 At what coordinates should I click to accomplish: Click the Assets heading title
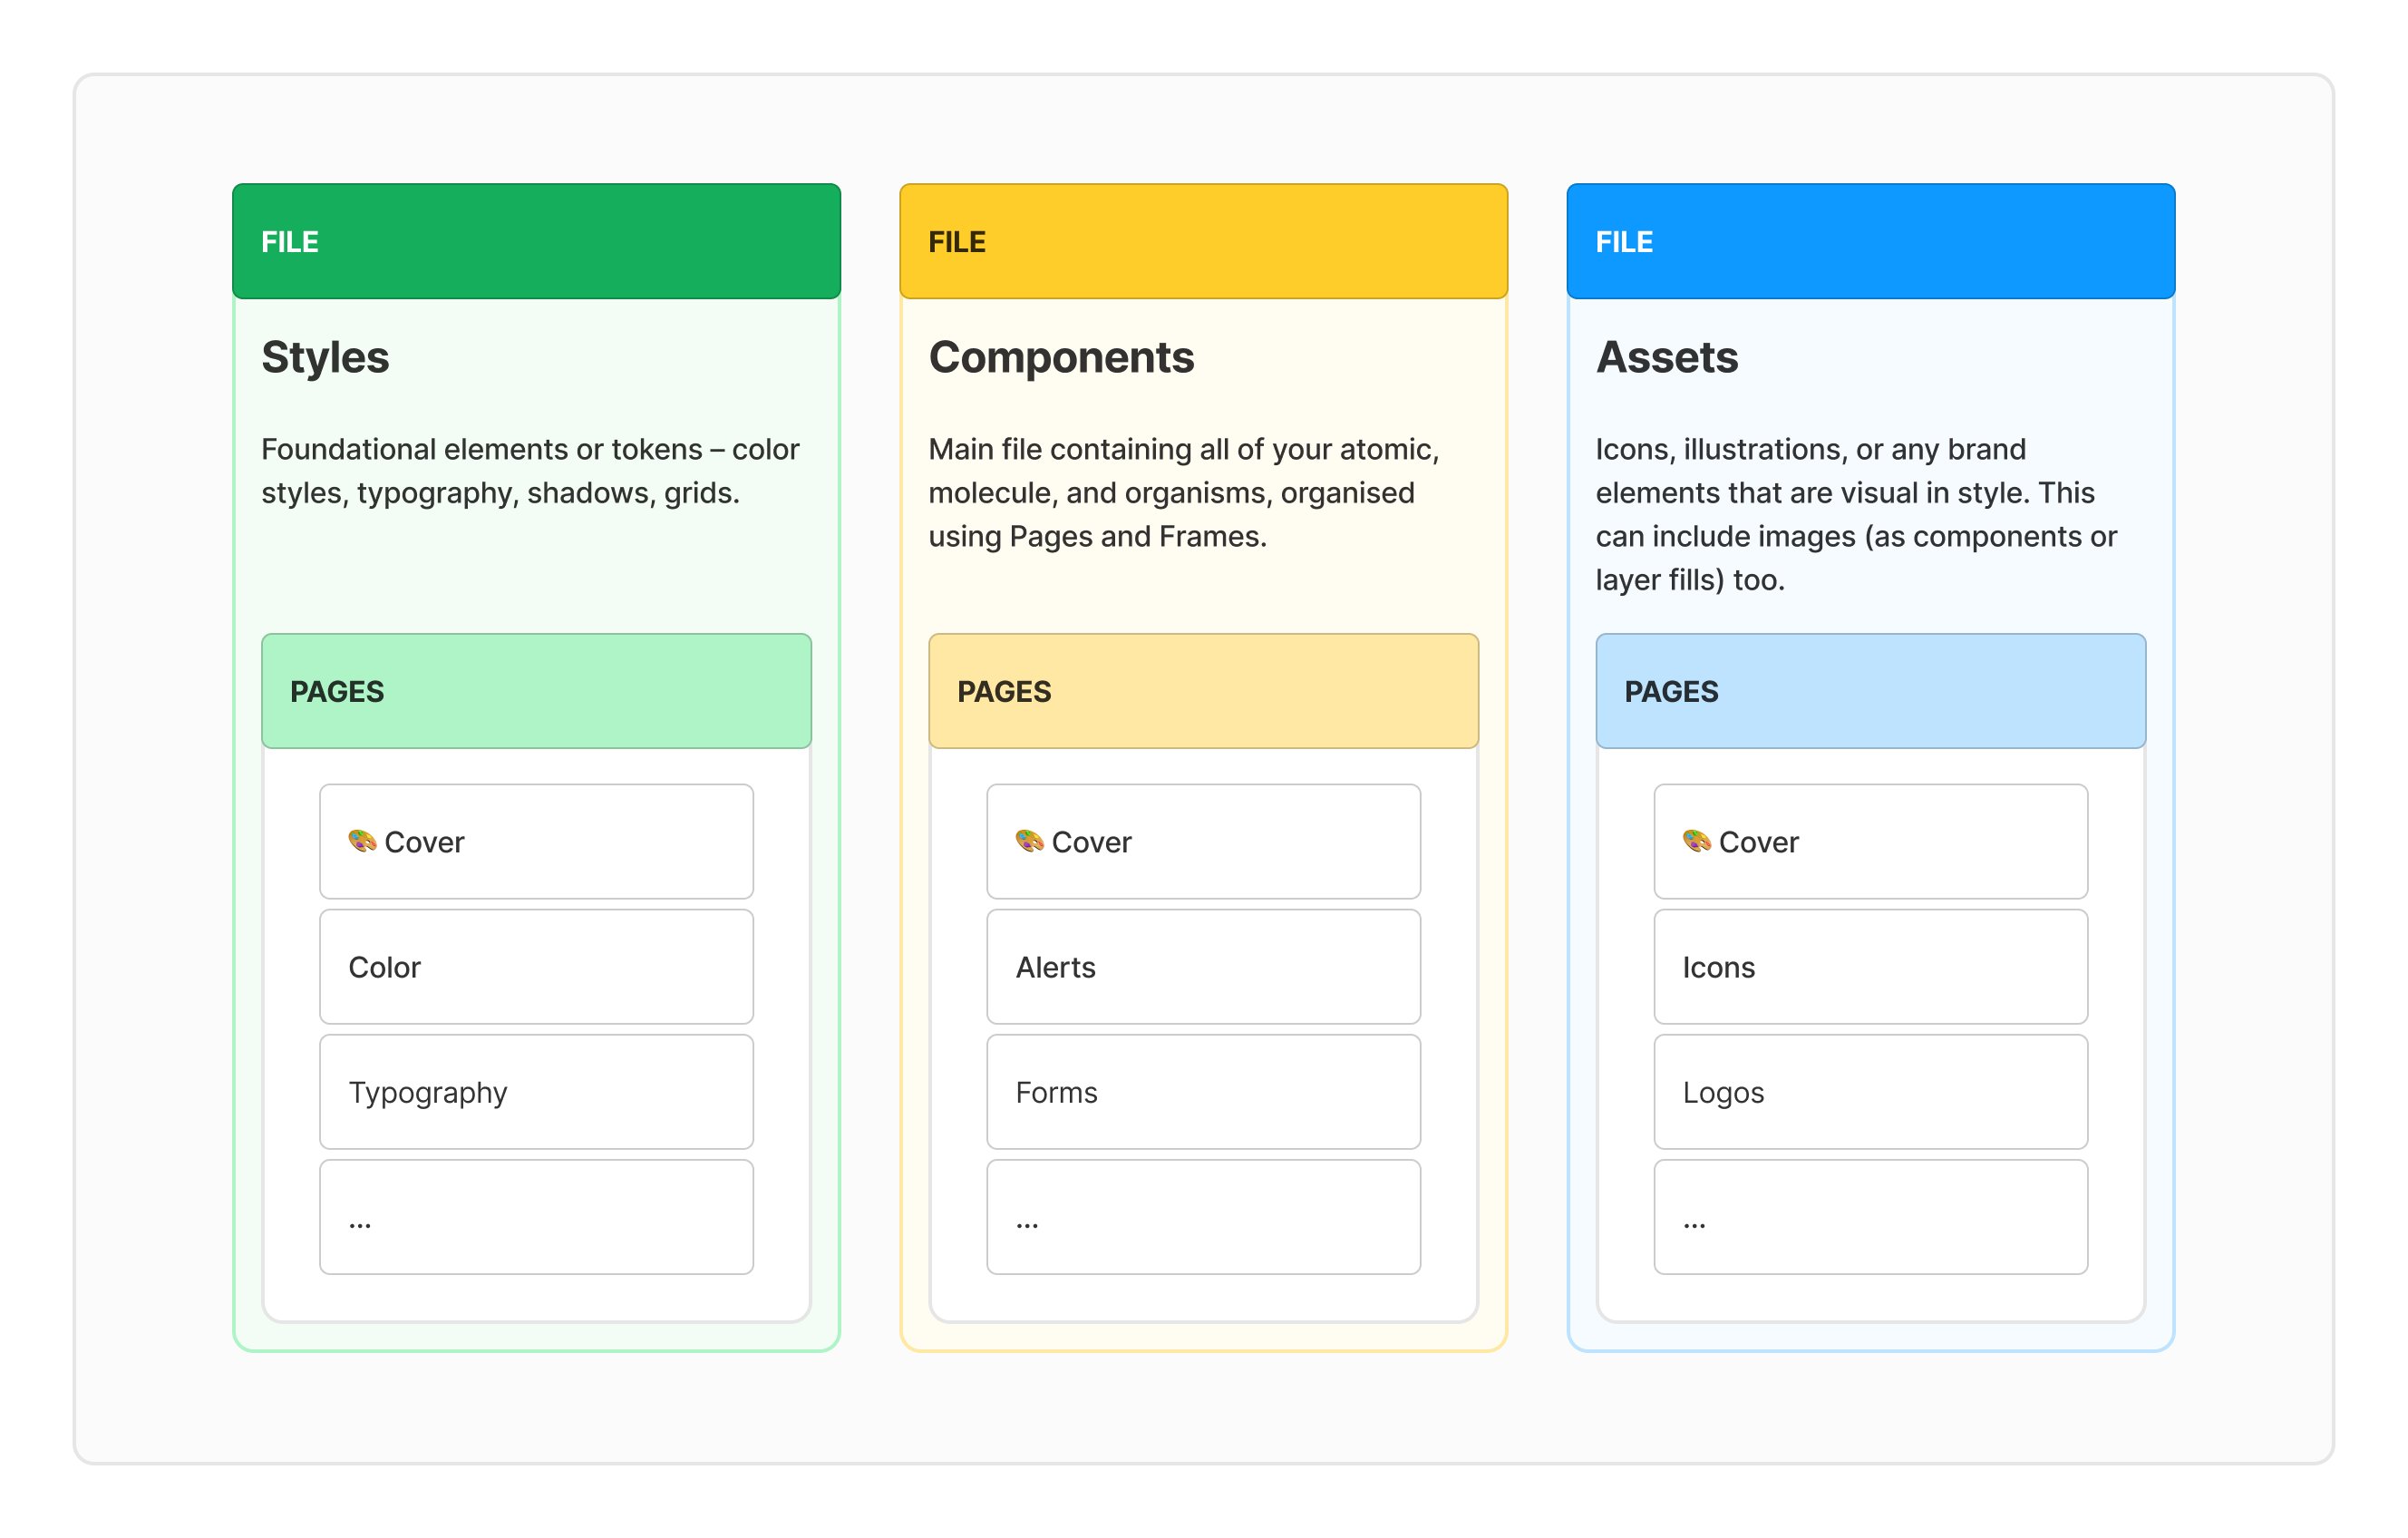click(1667, 357)
